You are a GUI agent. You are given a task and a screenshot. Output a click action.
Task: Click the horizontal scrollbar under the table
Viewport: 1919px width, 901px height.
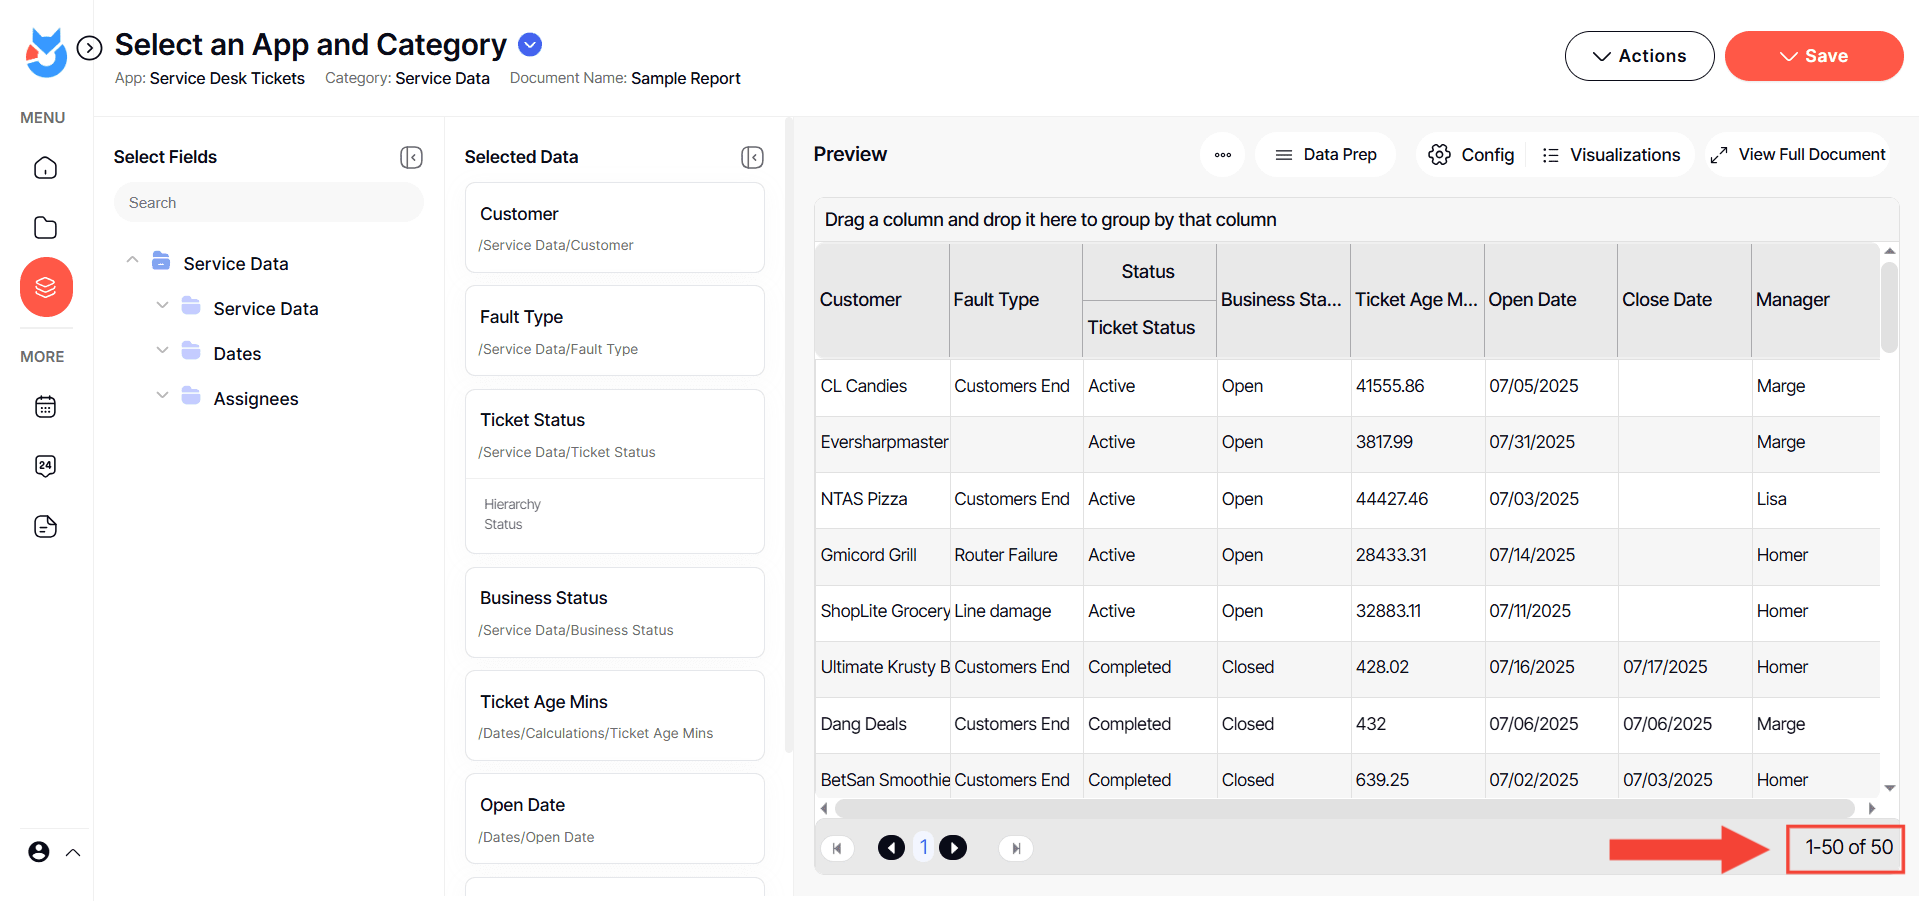[x=1344, y=808]
